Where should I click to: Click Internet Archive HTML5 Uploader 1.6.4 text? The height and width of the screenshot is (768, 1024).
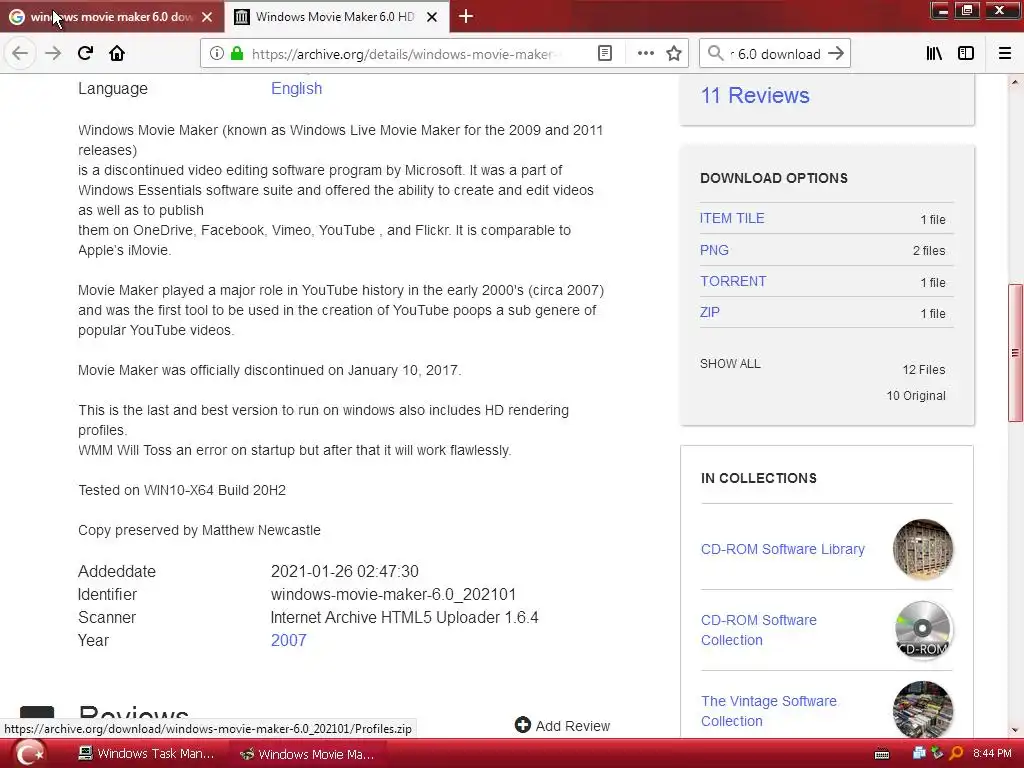(x=404, y=617)
